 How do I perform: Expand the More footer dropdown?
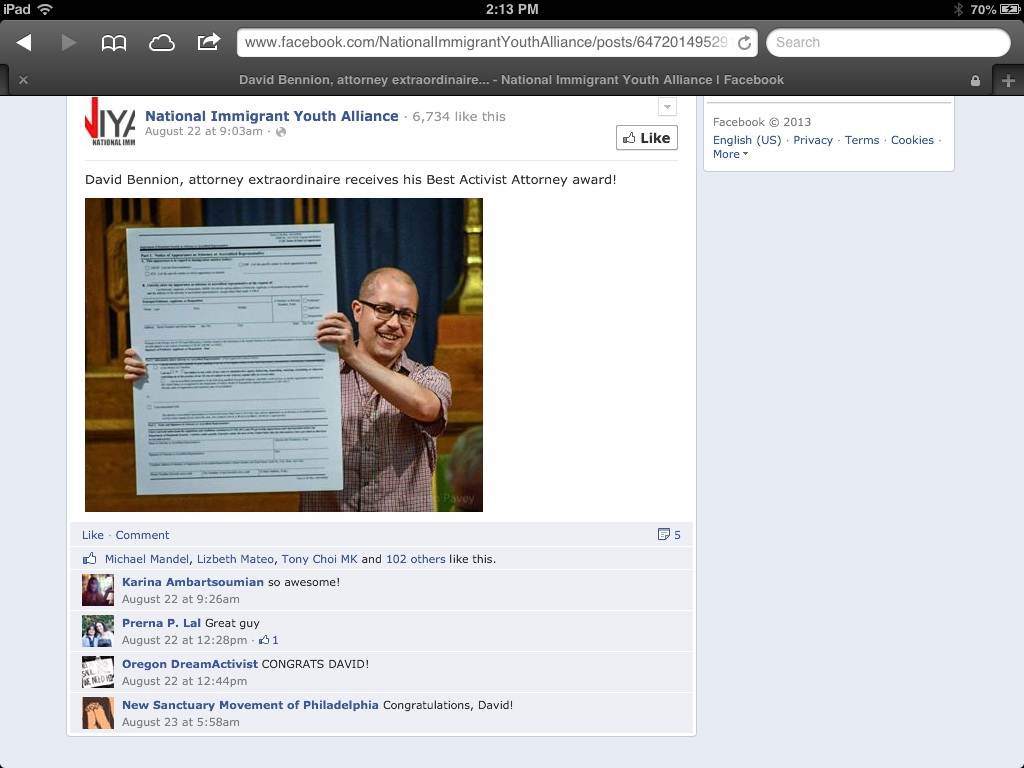click(730, 155)
